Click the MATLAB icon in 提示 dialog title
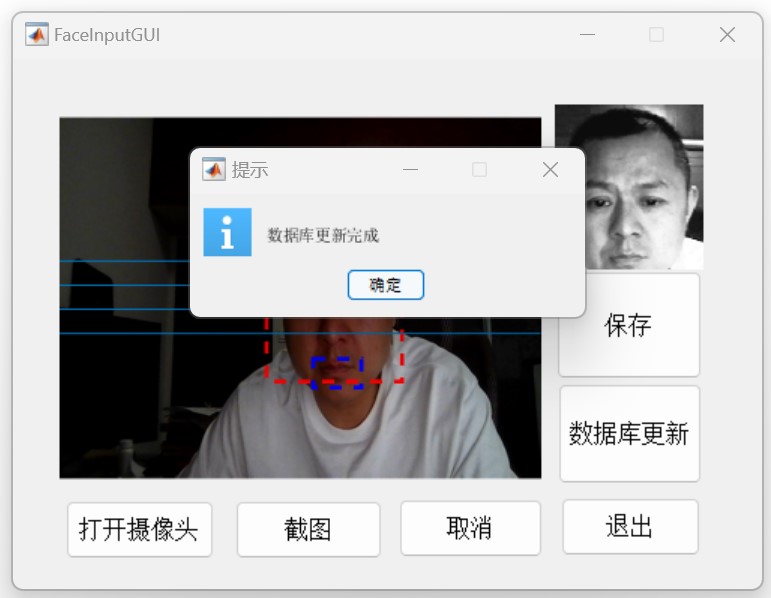This screenshot has width=771, height=598. point(214,169)
